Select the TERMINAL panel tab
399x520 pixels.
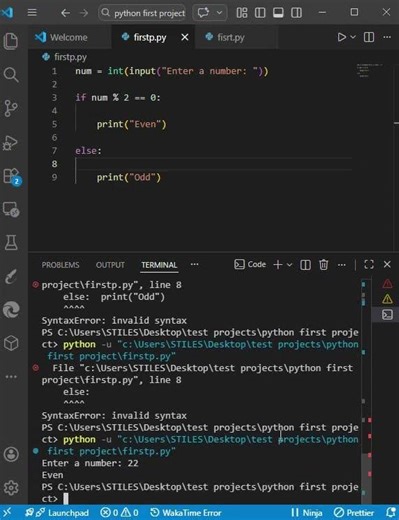point(159,265)
